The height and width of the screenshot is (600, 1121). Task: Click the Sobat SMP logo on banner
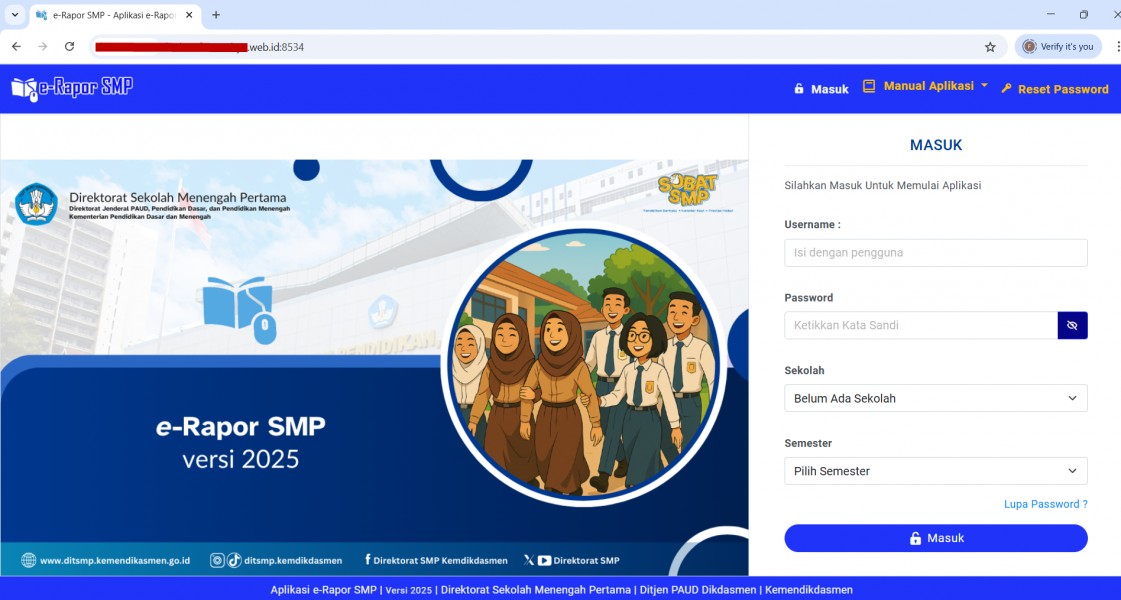pos(688,191)
